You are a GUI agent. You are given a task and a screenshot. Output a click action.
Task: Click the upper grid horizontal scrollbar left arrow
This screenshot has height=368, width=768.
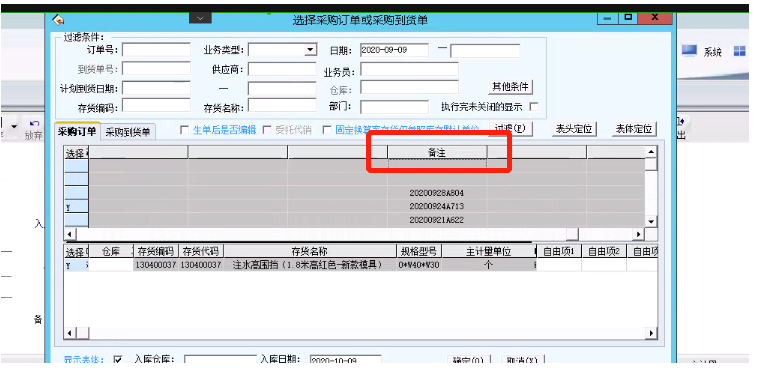[70, 234]
